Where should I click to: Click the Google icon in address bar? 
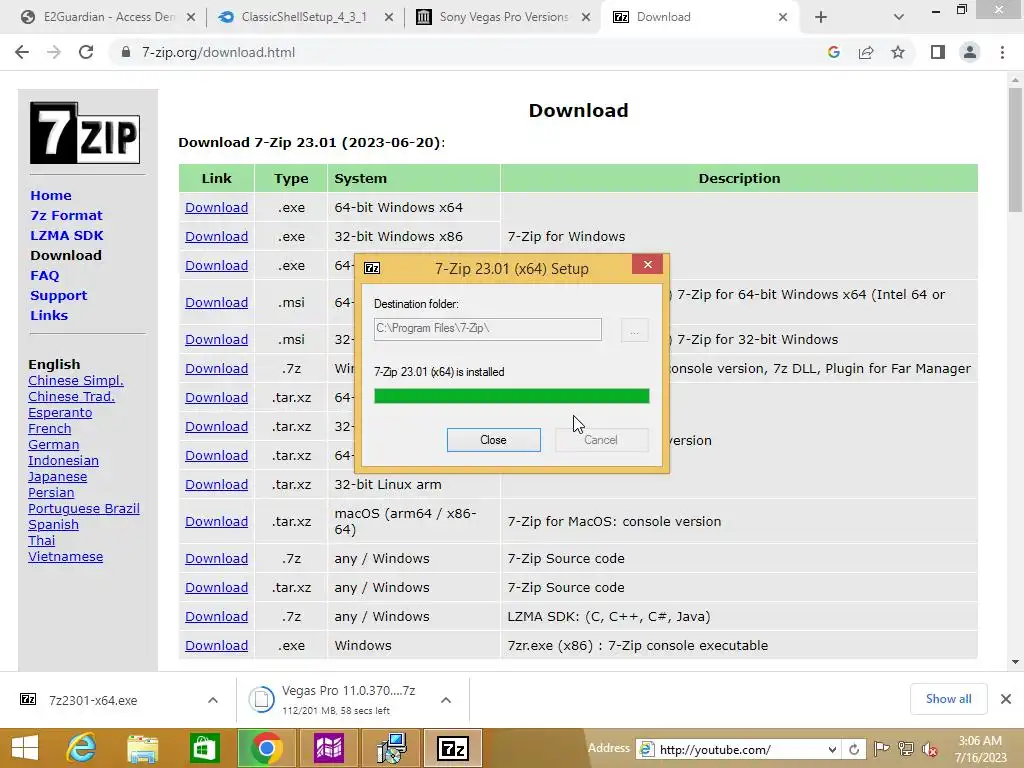pyautogui.click(x=833, y=52)
